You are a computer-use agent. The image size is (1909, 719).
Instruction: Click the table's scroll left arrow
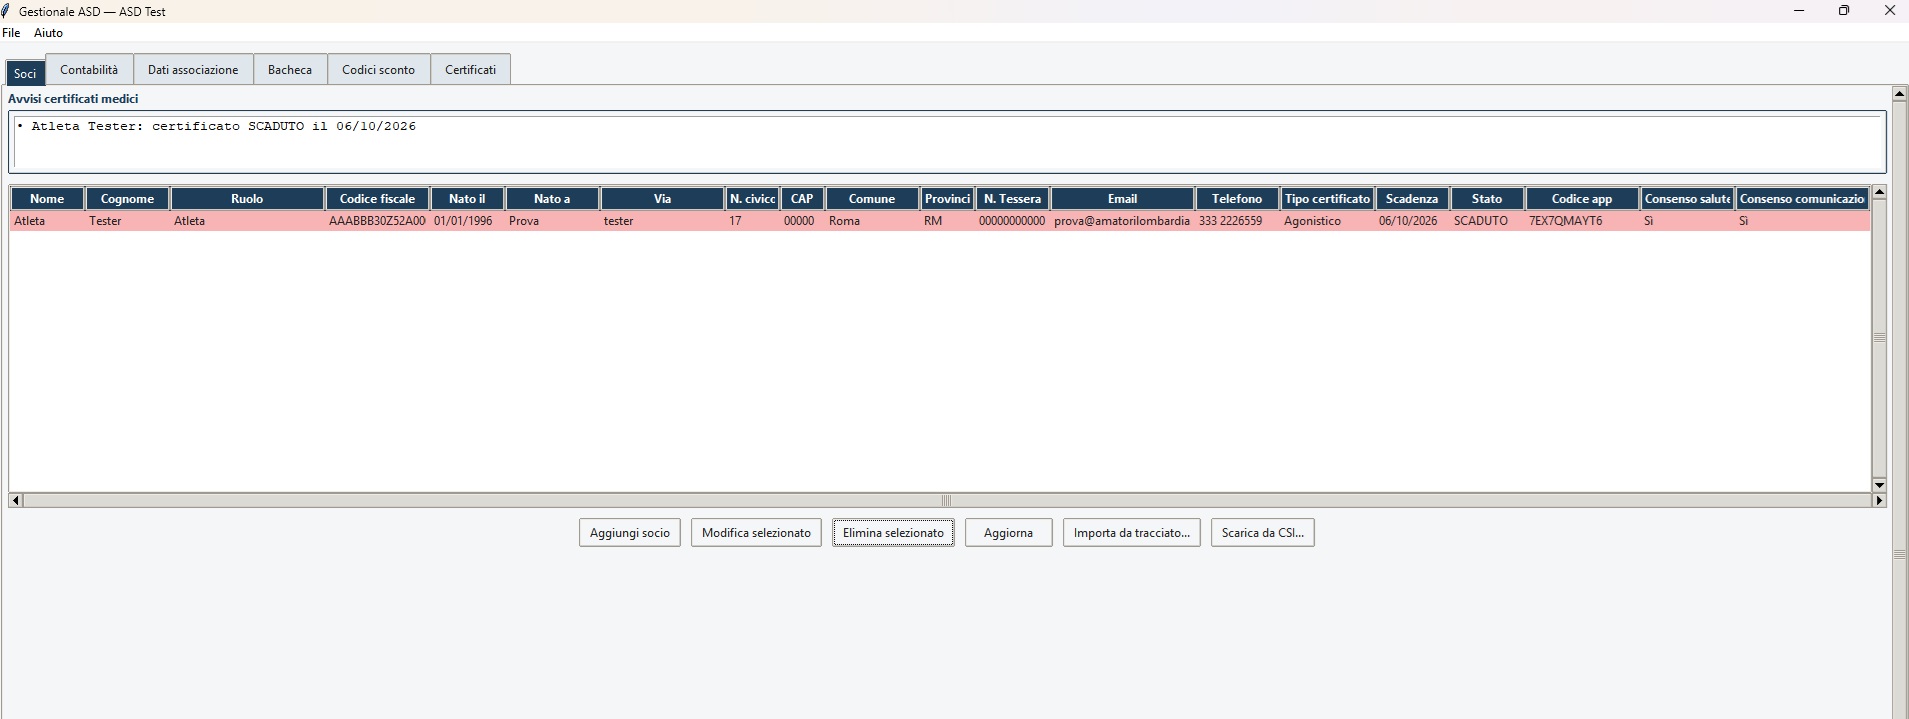click(15, 500)
